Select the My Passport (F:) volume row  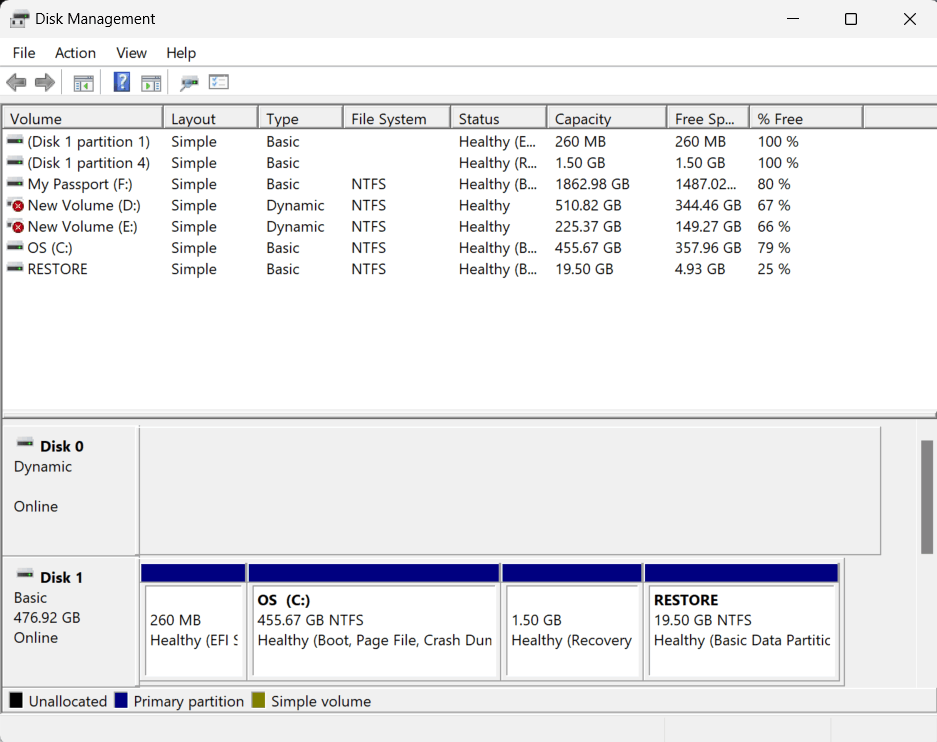pos(80,185)
